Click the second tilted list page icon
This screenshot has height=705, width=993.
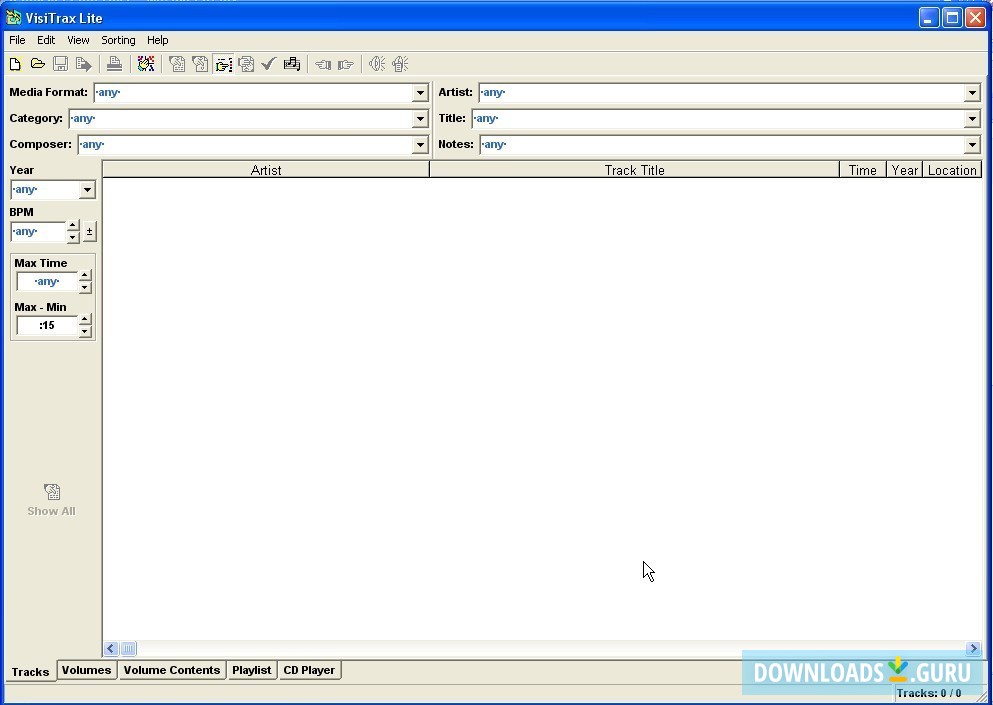(x=200, y=64)
